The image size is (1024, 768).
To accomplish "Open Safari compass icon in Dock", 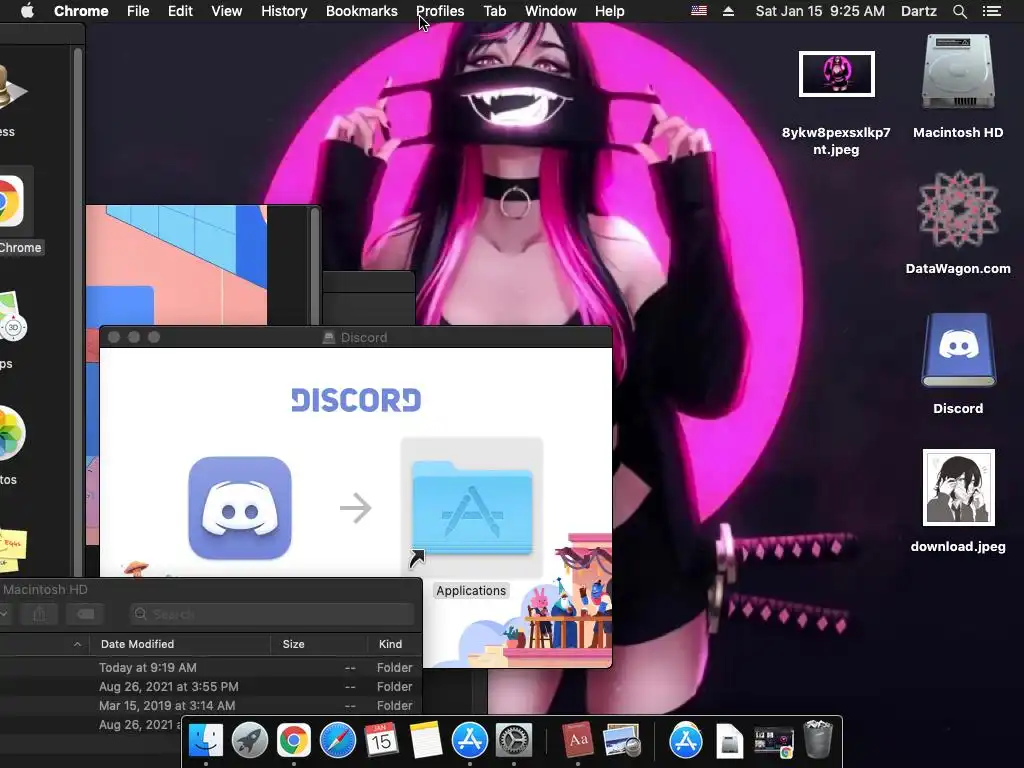I will [x=338, y=741].
